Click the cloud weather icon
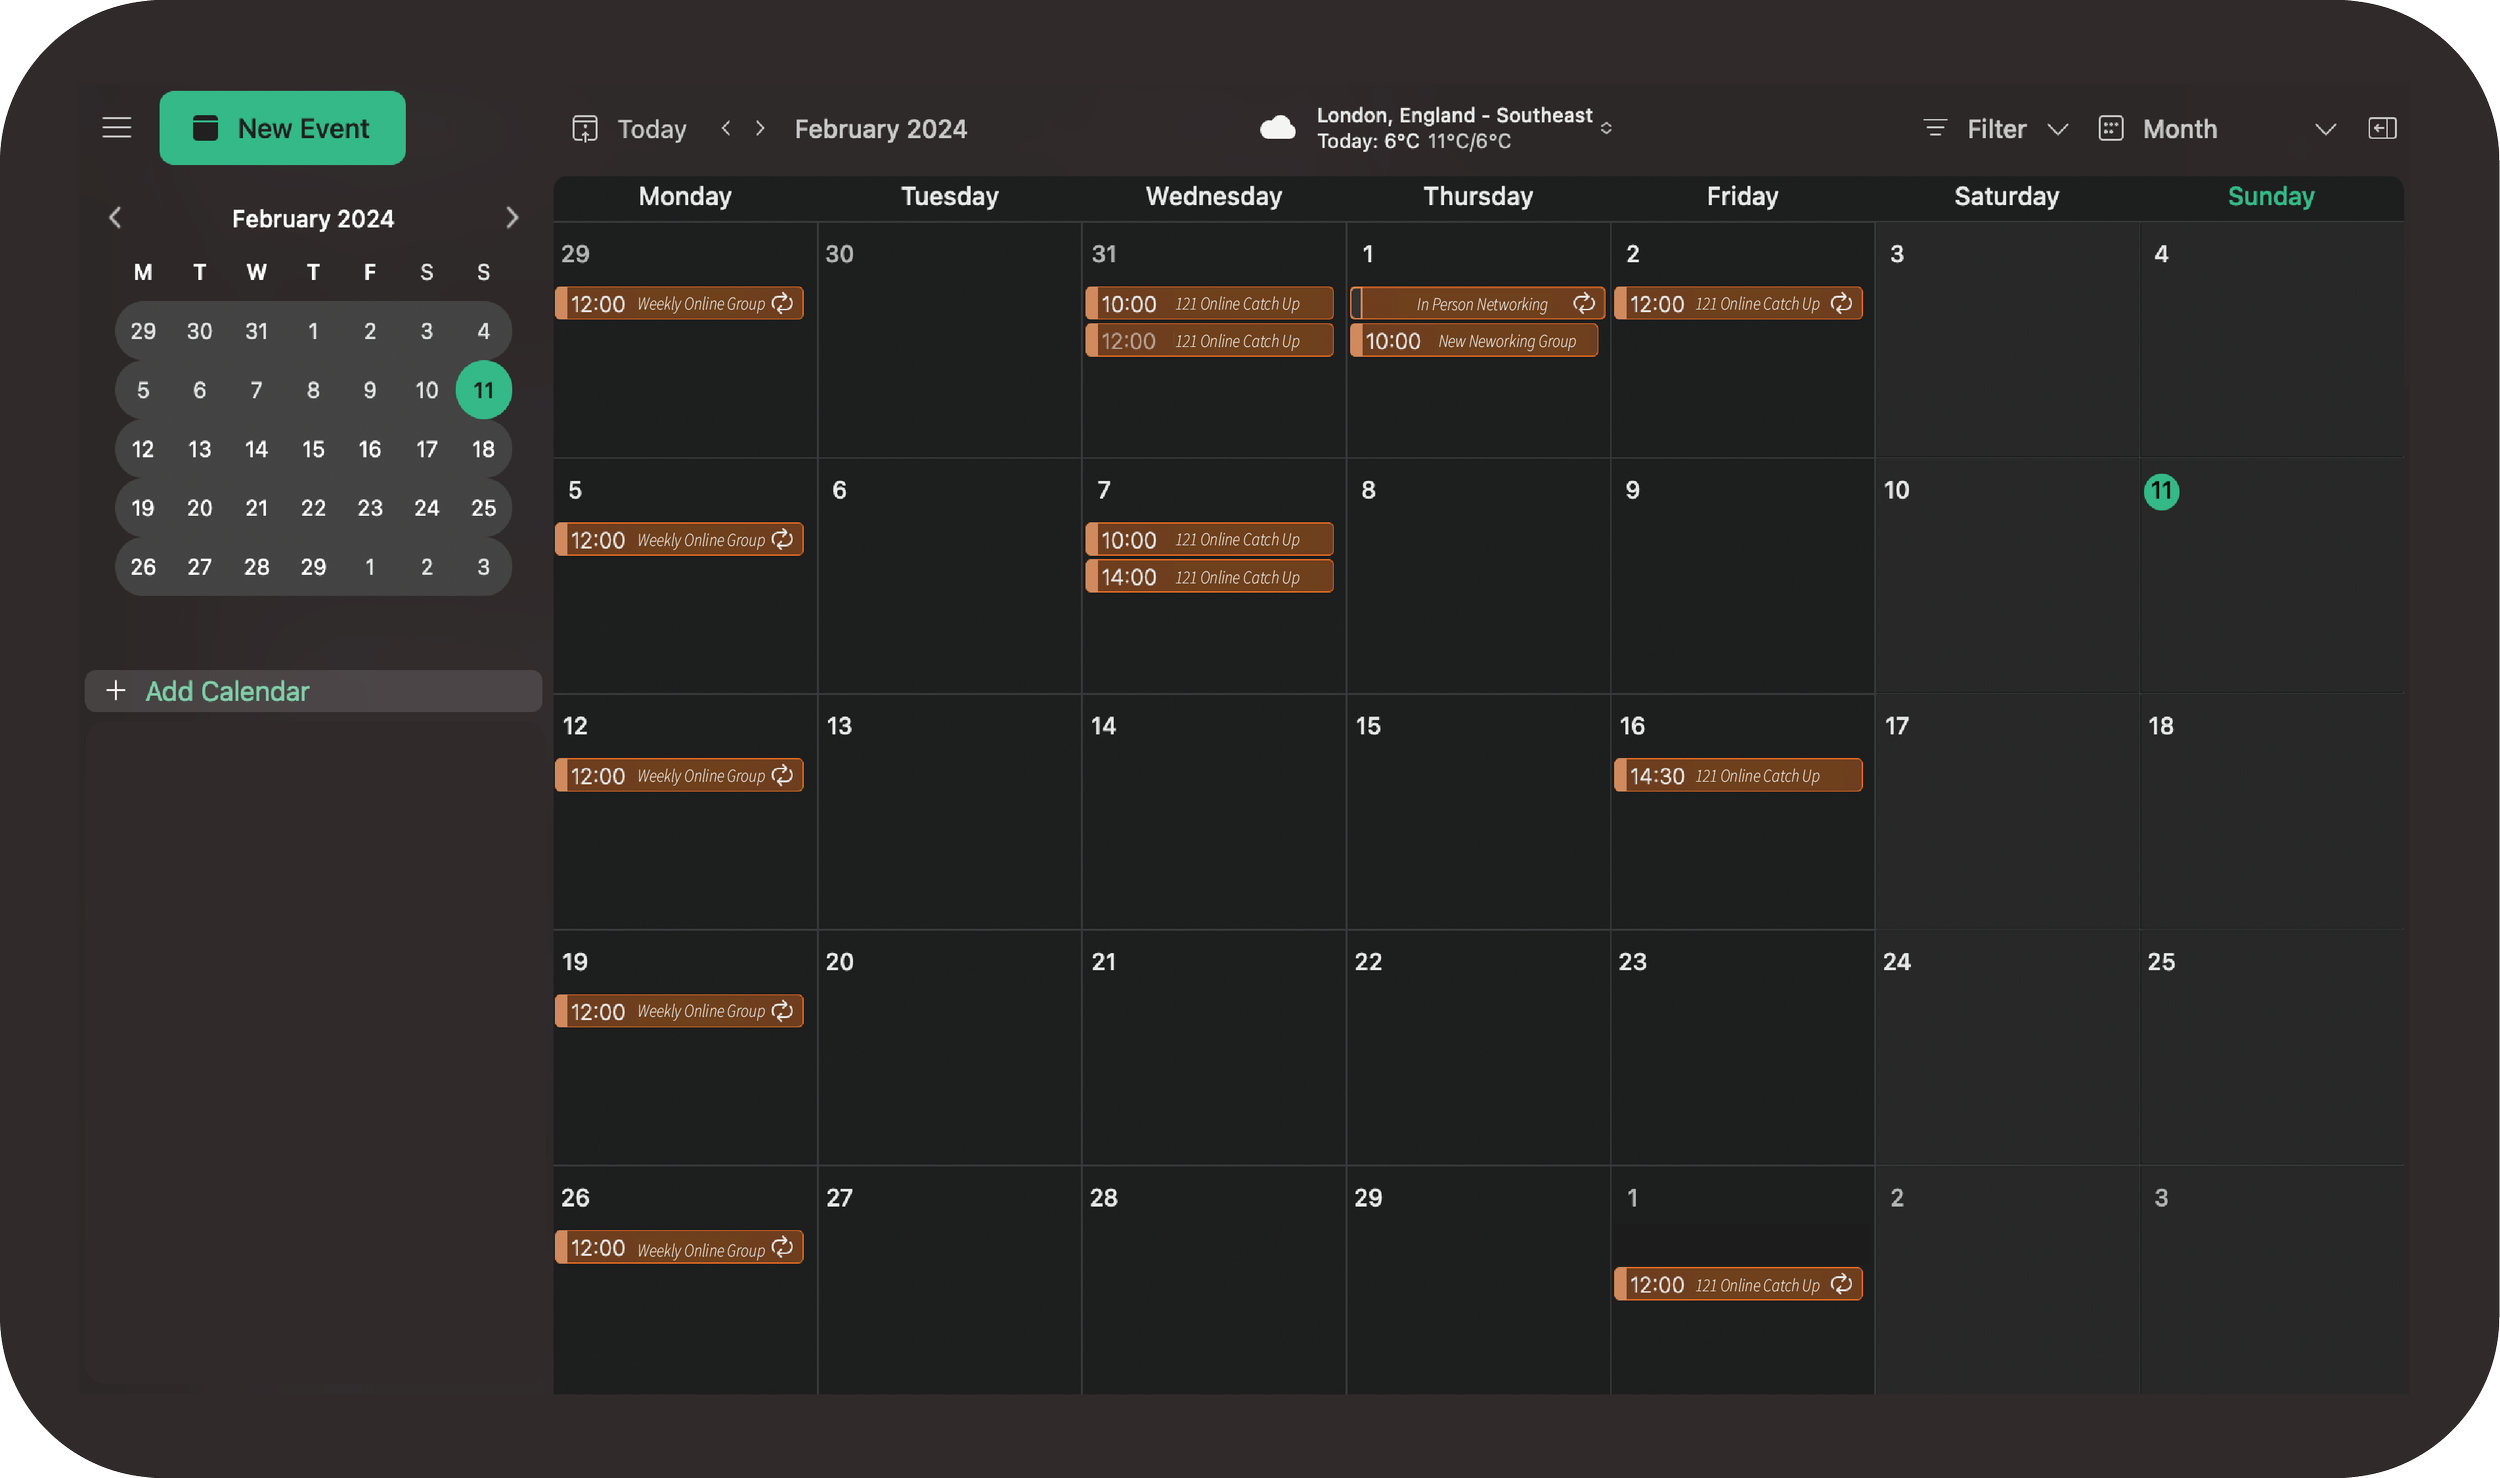 coord(1277,128)
